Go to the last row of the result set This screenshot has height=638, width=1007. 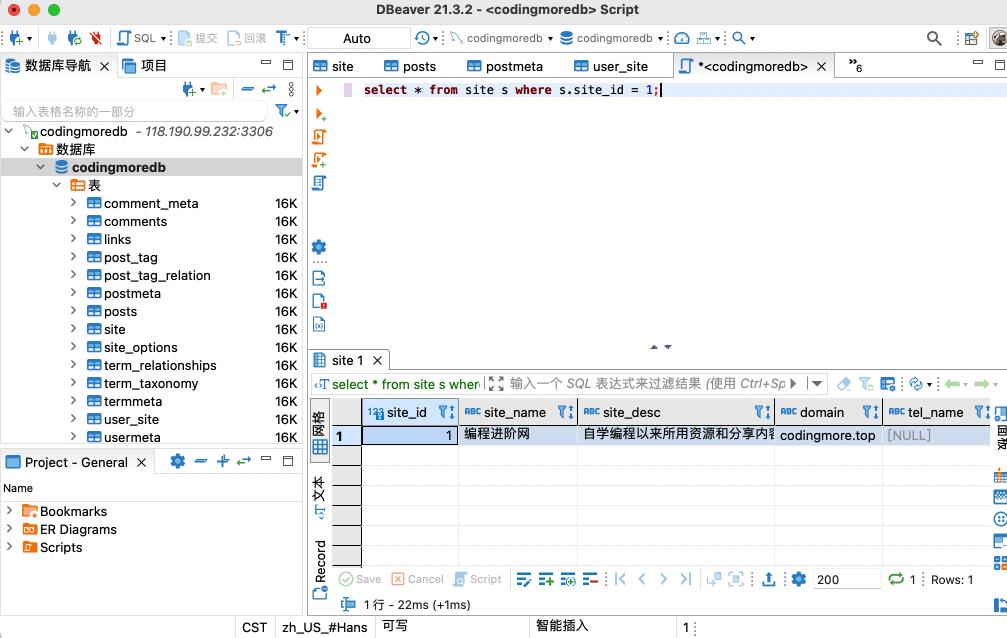(x=685, y=579)
